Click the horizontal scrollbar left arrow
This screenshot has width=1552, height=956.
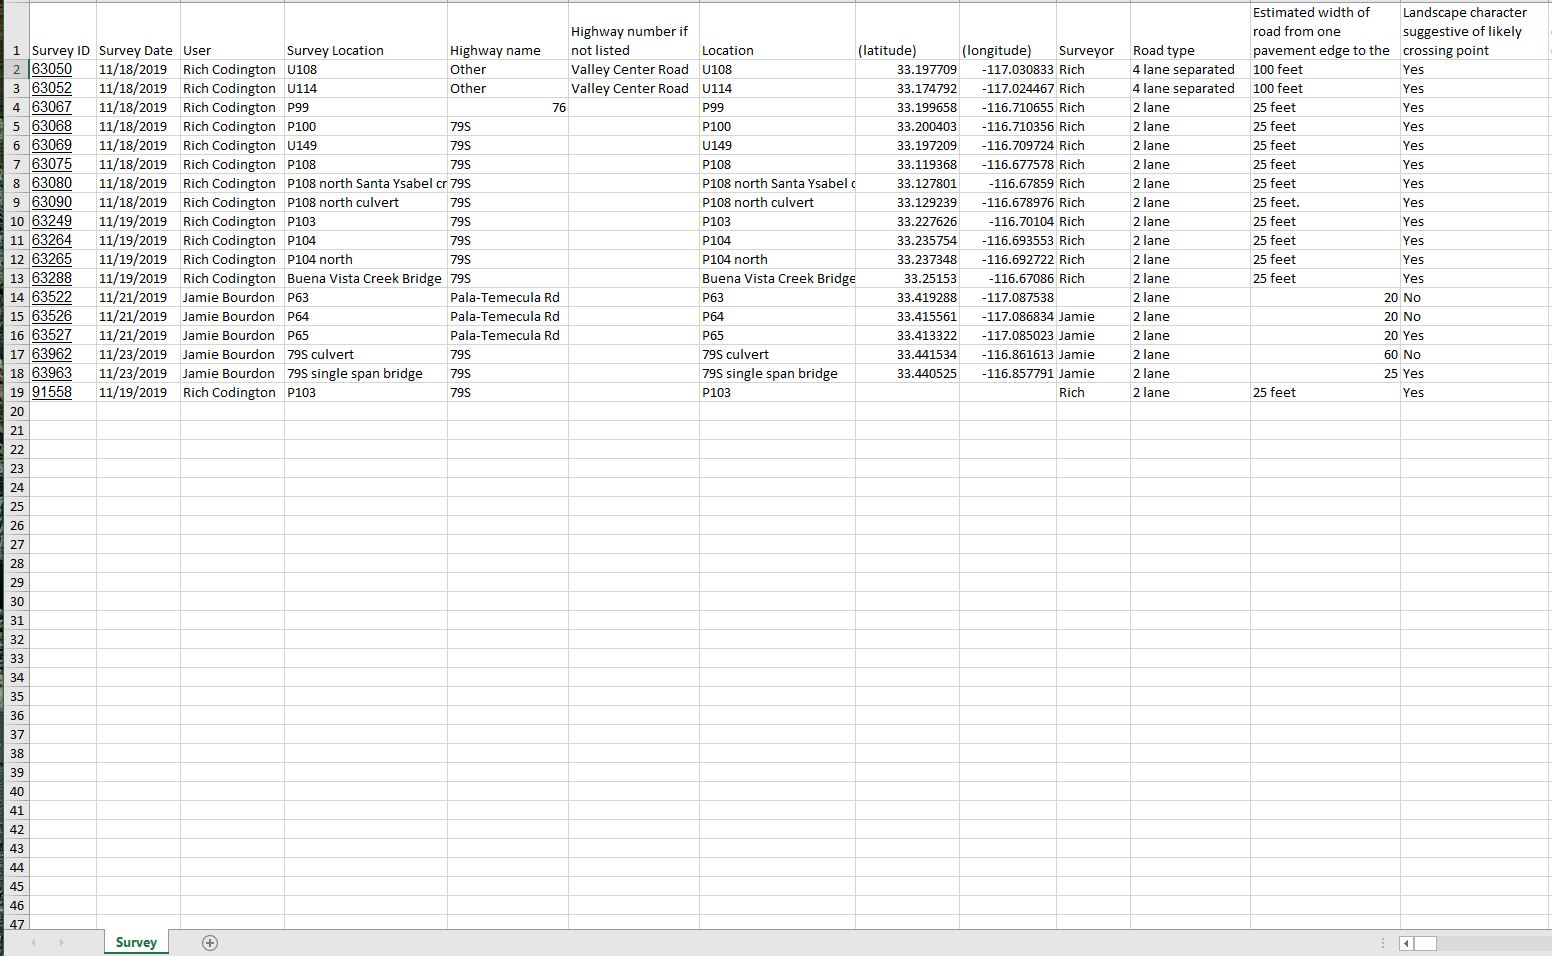click(x=1406, y=943)
